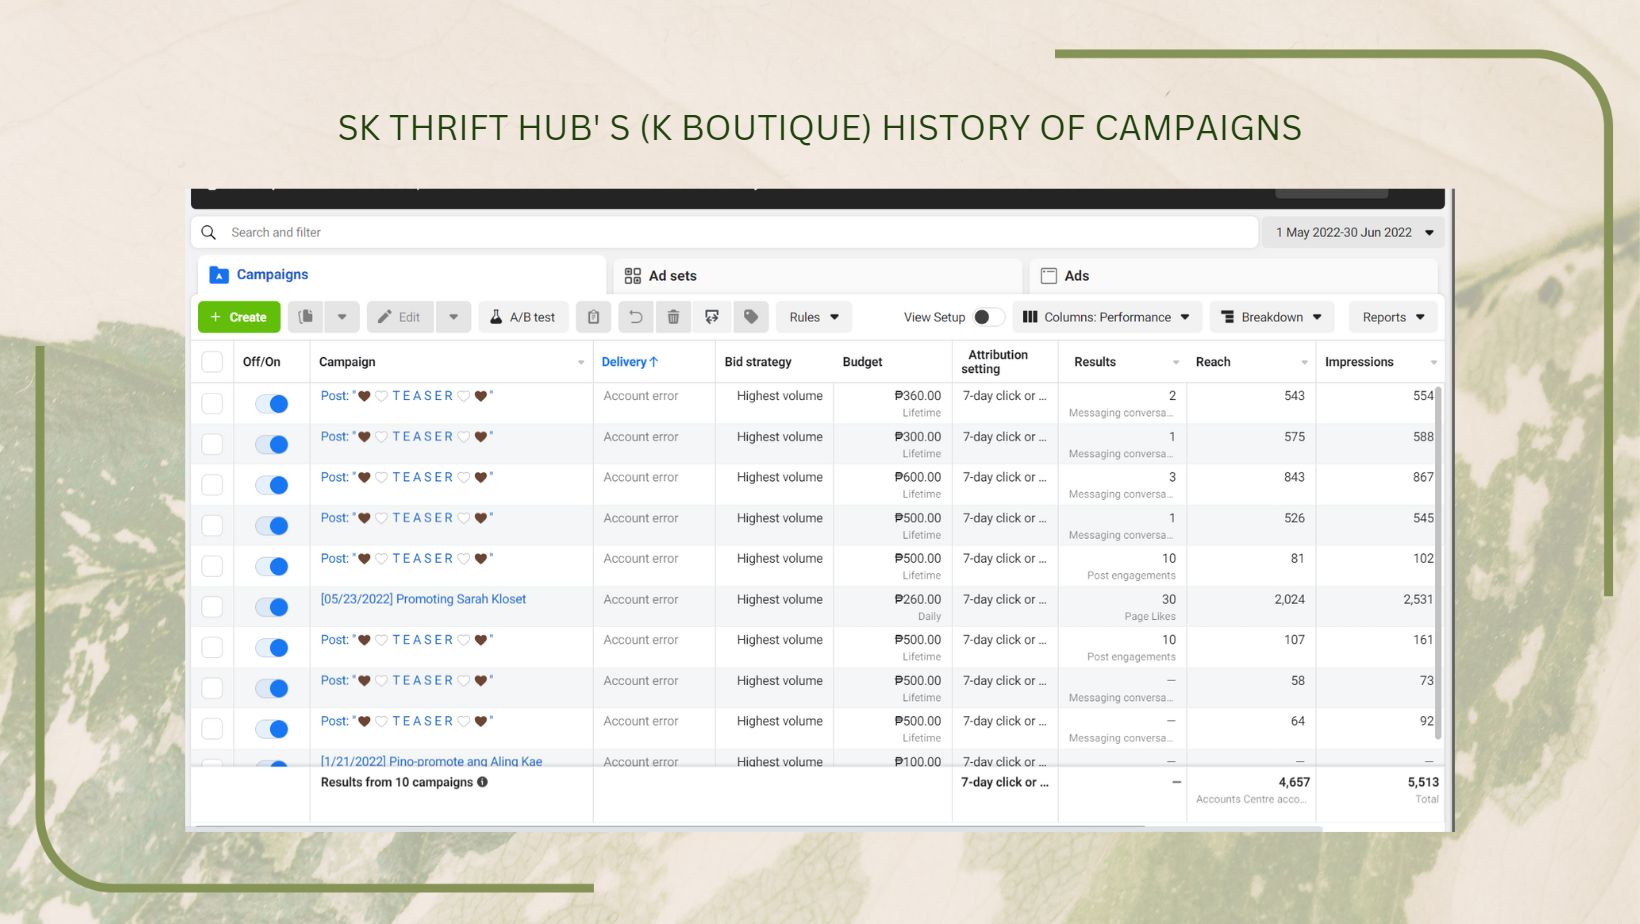Image resolution: width=1640 pixels, height=924 pixels.
Task: Open the Breakdown dropdown
Action: [1272, 317]
